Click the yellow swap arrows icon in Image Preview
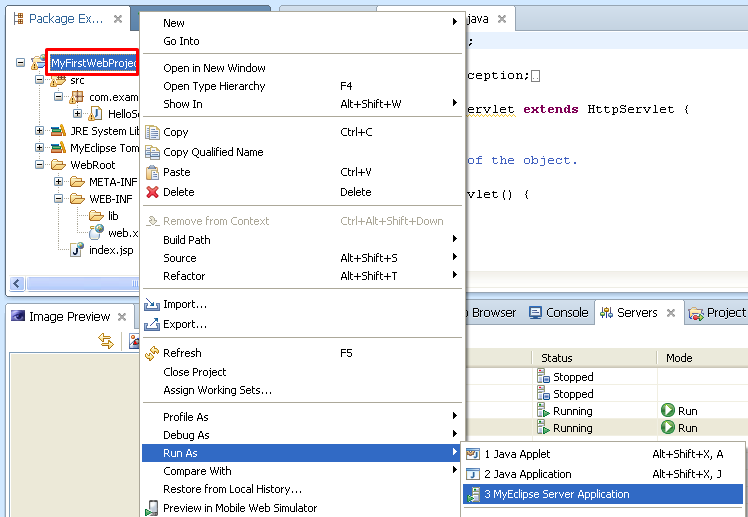 (106, 341)
